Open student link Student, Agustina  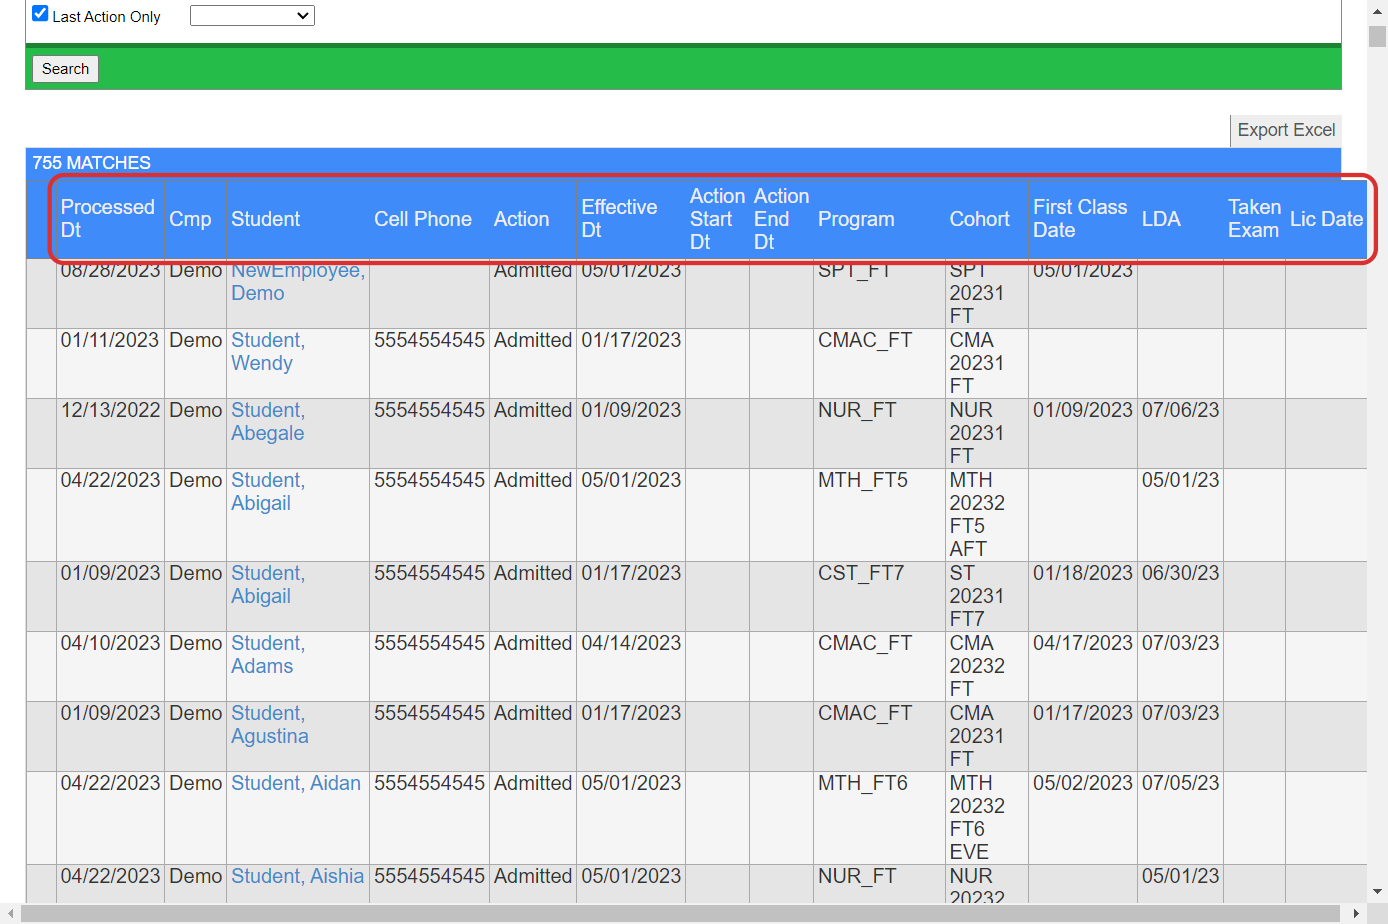click(x=269, y=724)
